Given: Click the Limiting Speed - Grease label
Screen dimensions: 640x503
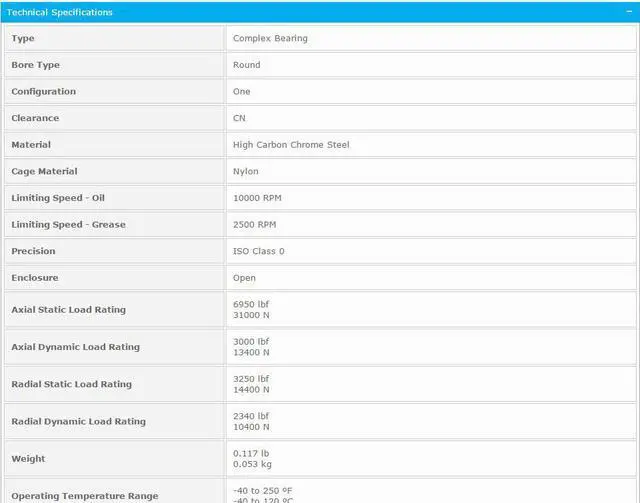Looking at the screenshot, I should (x=68, y=225).
